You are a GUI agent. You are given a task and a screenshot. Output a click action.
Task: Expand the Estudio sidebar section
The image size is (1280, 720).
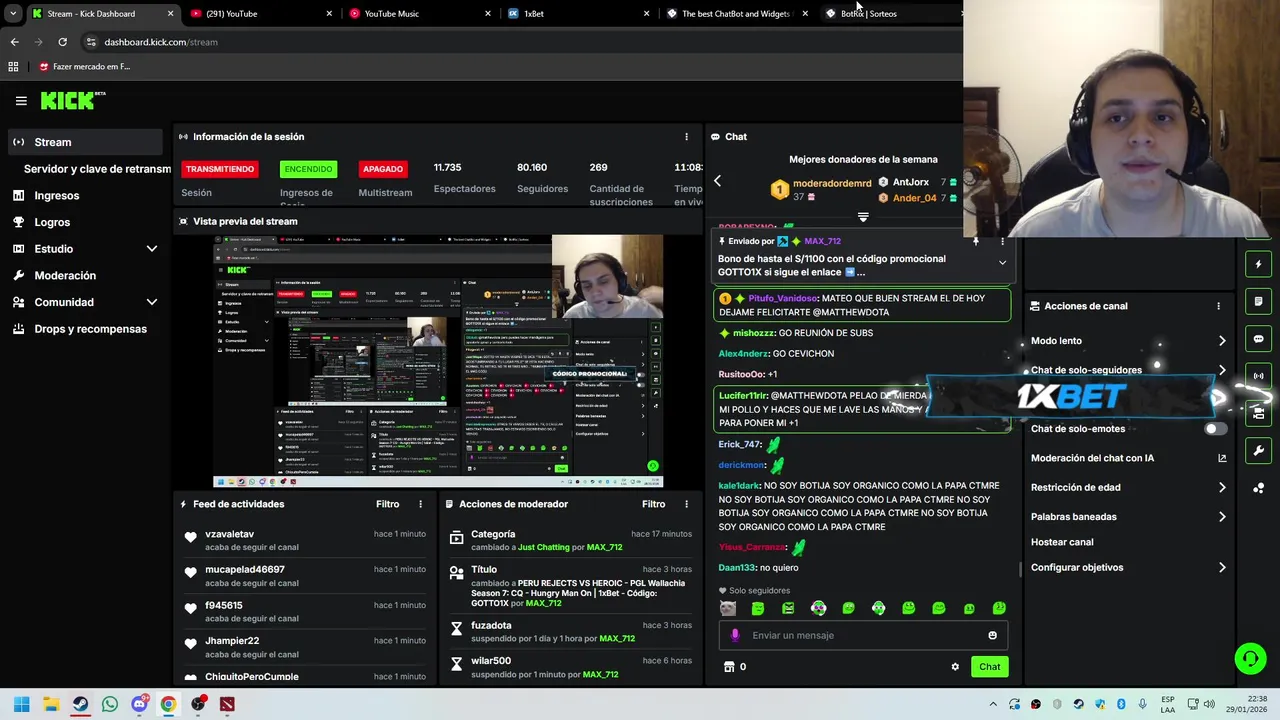tap(152, 249)
